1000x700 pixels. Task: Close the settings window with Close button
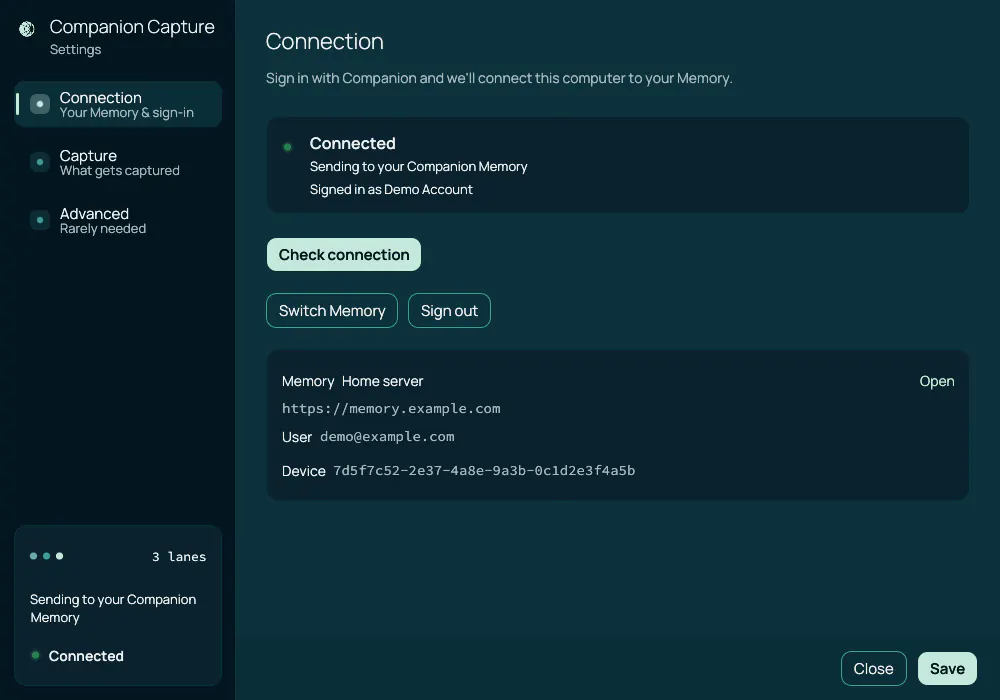(x=873, y=669)
